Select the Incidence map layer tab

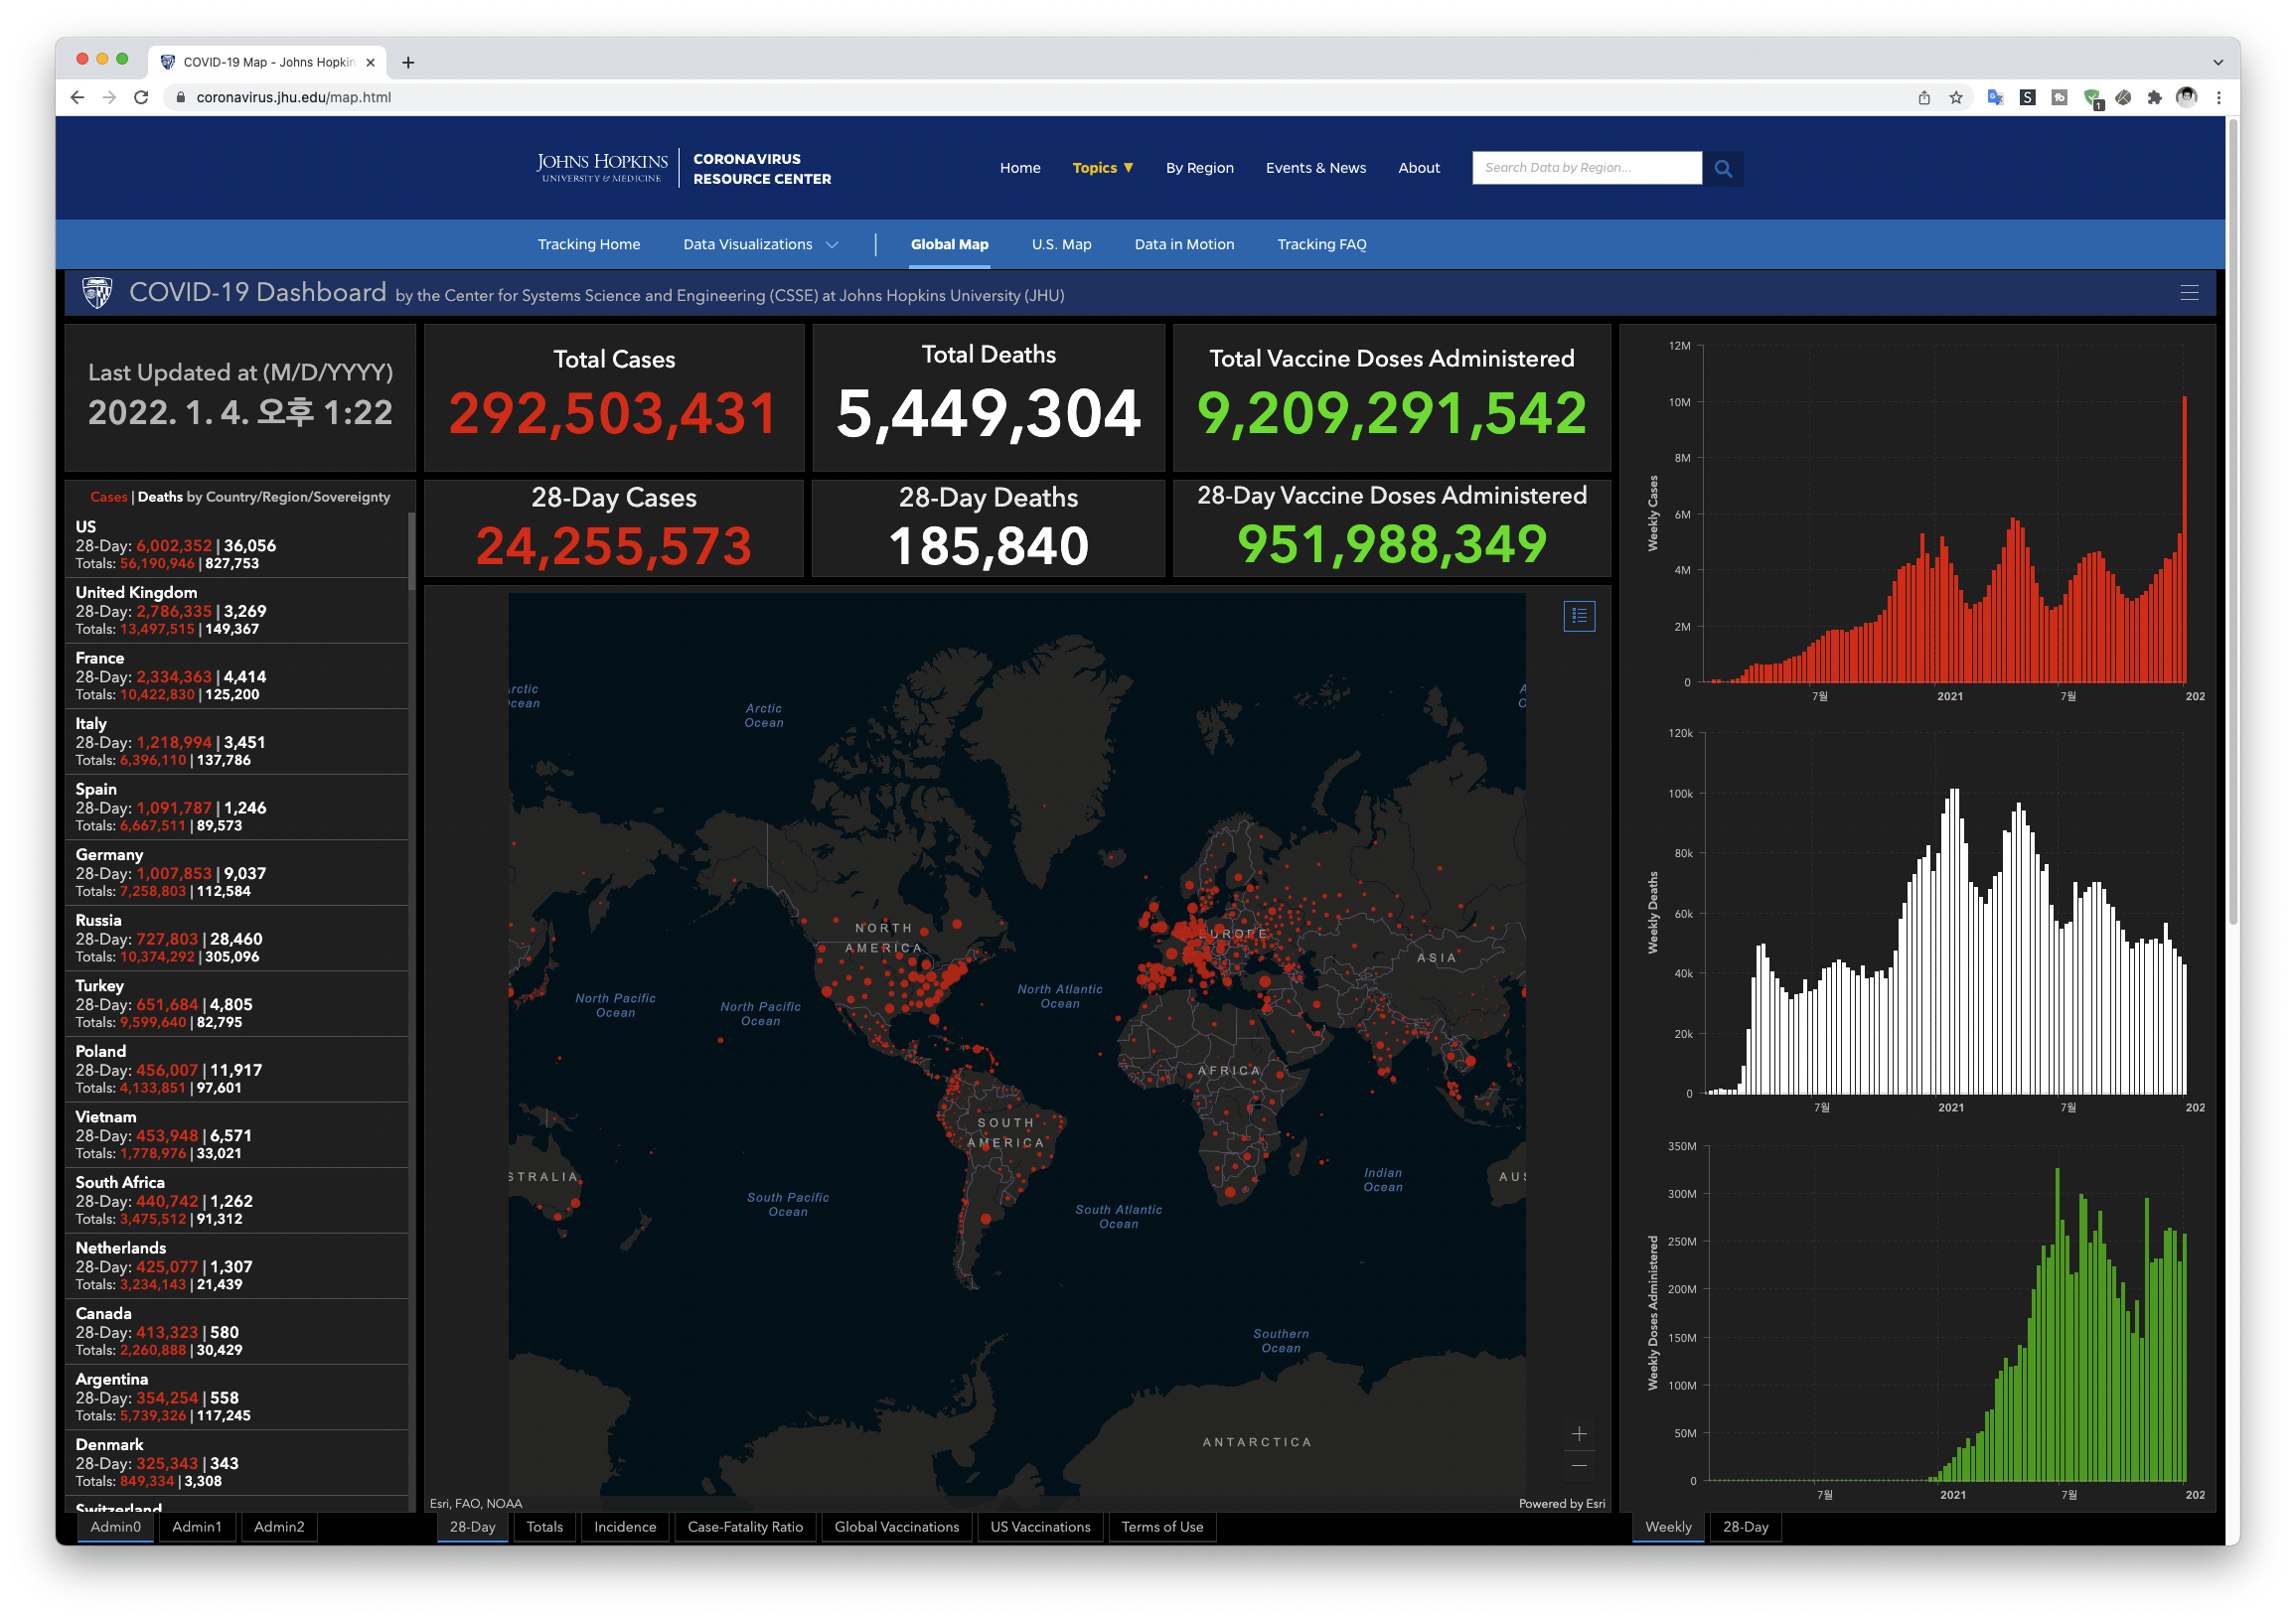(624, 1526)
